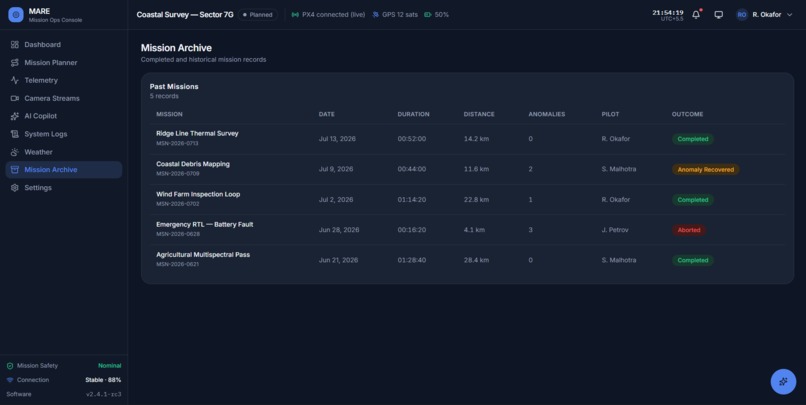Click the PX4 connection signal icon
Screen dimensions: 806x405
pos(295,15)
